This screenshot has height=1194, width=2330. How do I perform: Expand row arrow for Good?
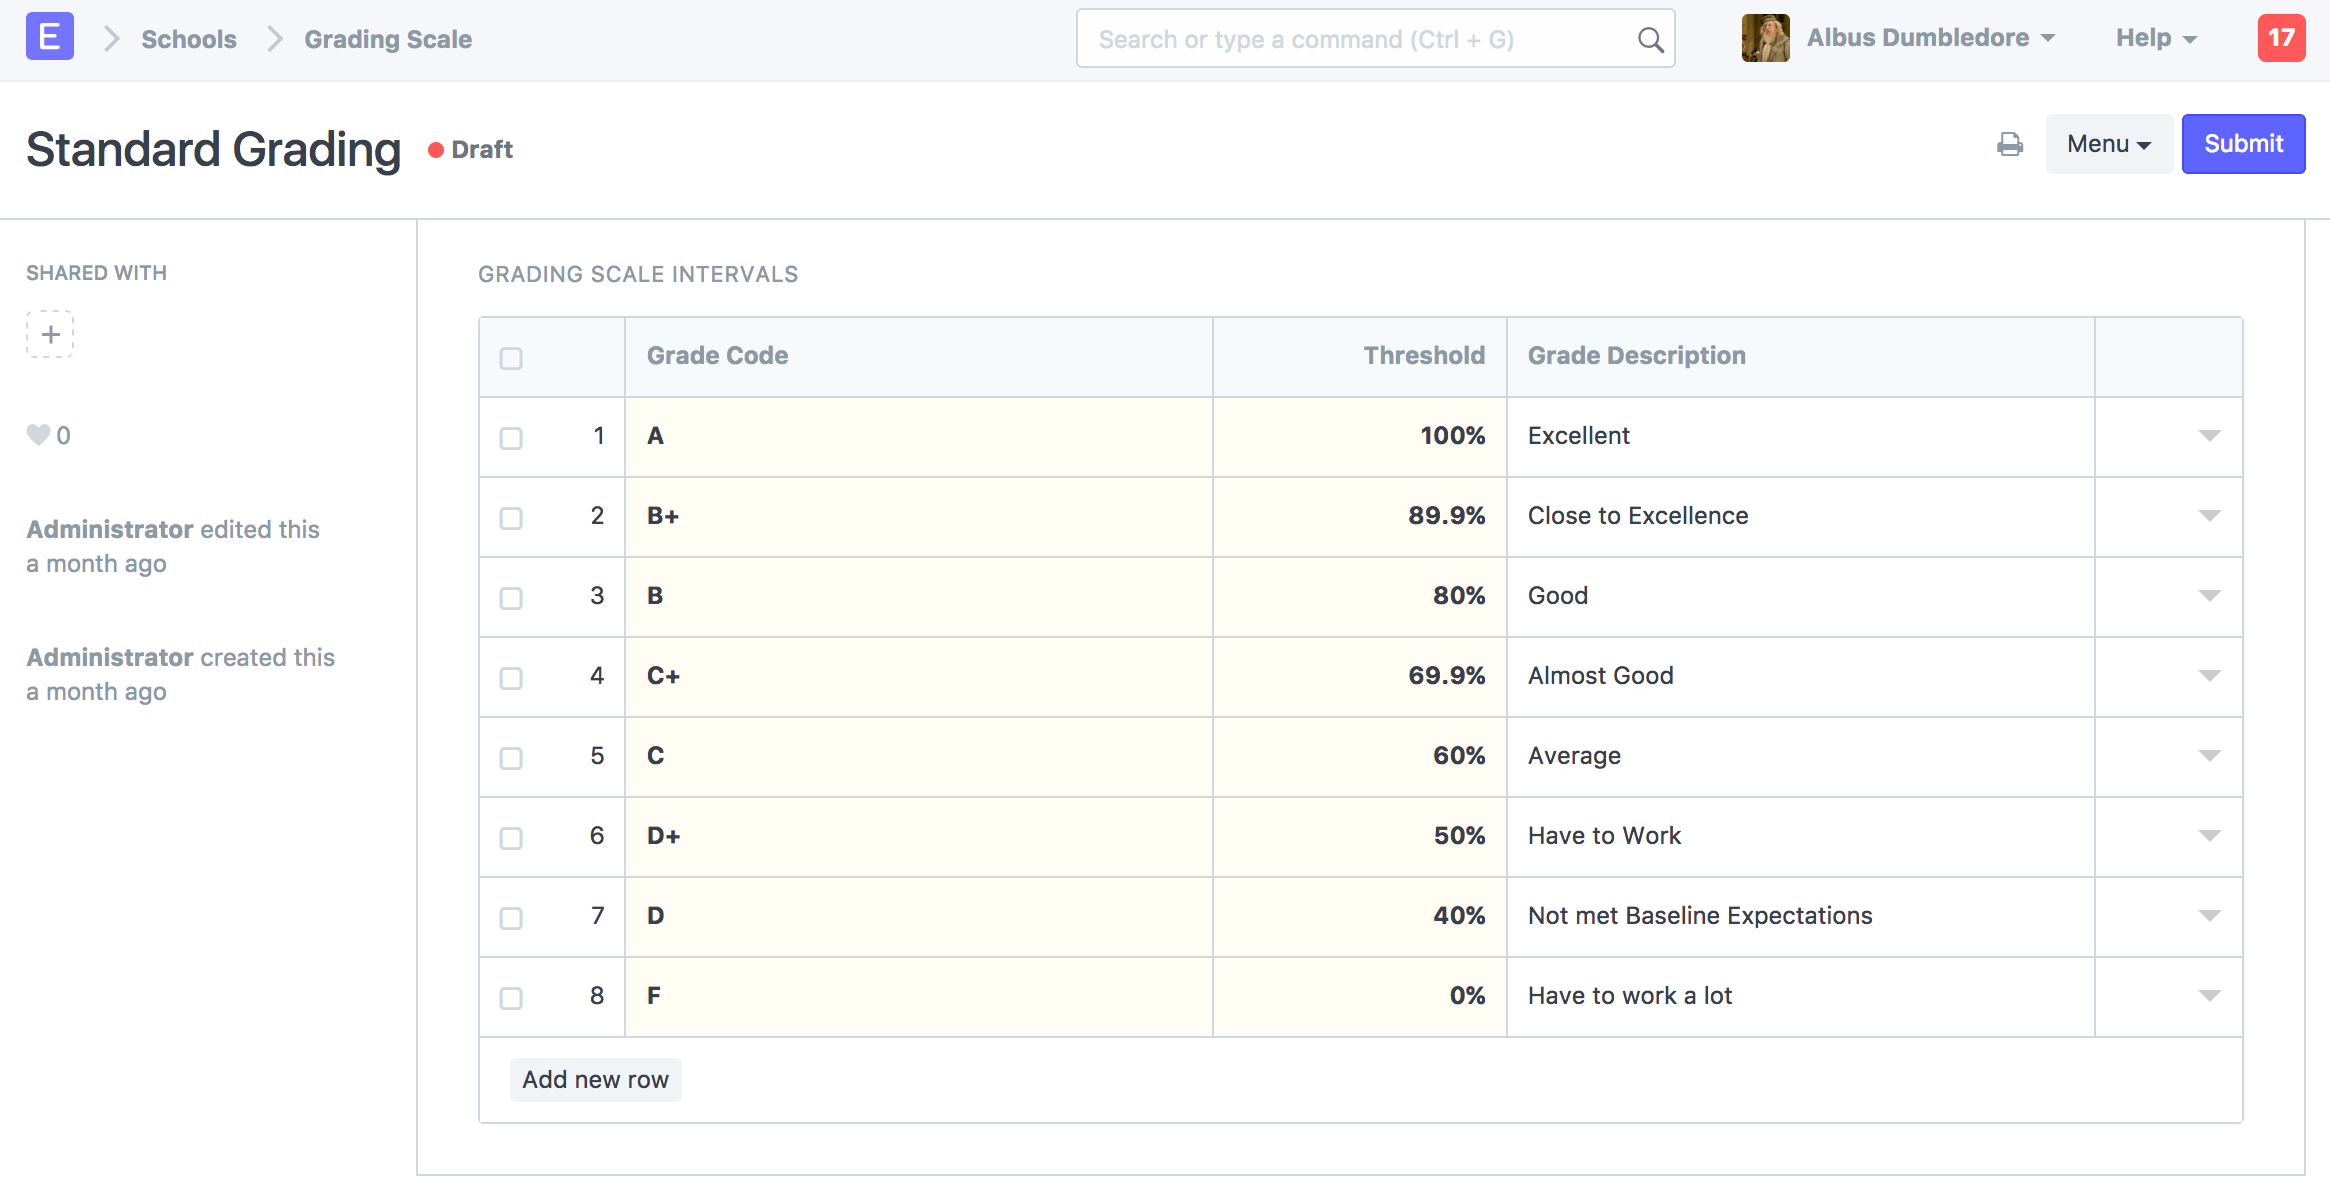[2210, 596]
